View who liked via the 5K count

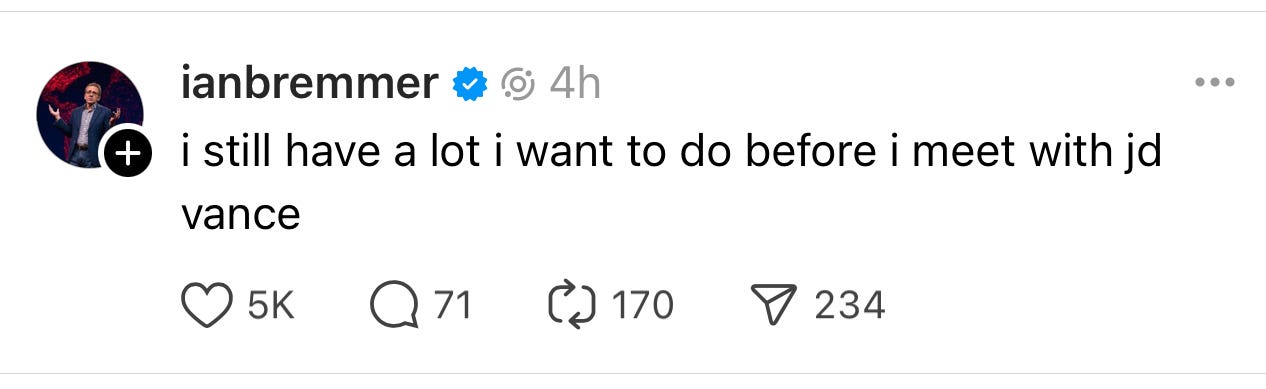pyautogui.click(x=270, y=305)
